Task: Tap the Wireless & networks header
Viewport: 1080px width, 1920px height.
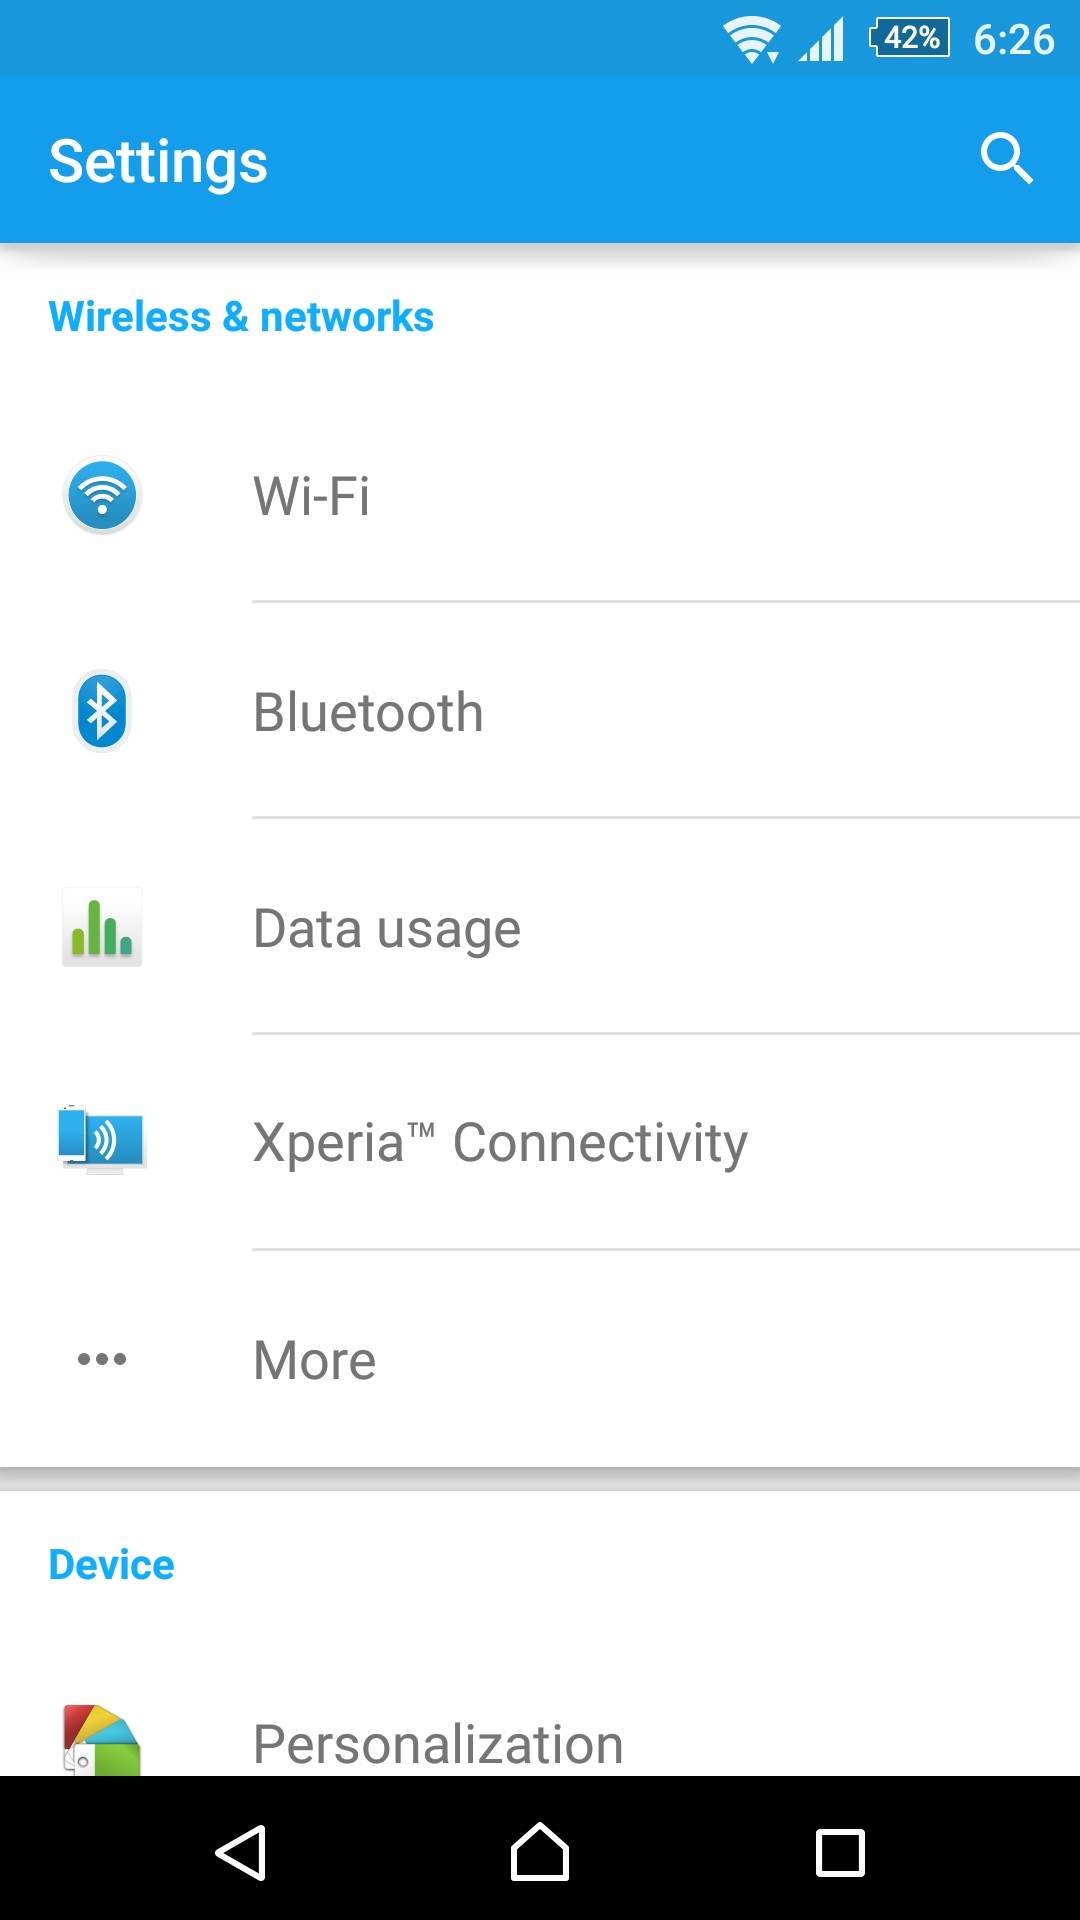Action: coord(241,317)
